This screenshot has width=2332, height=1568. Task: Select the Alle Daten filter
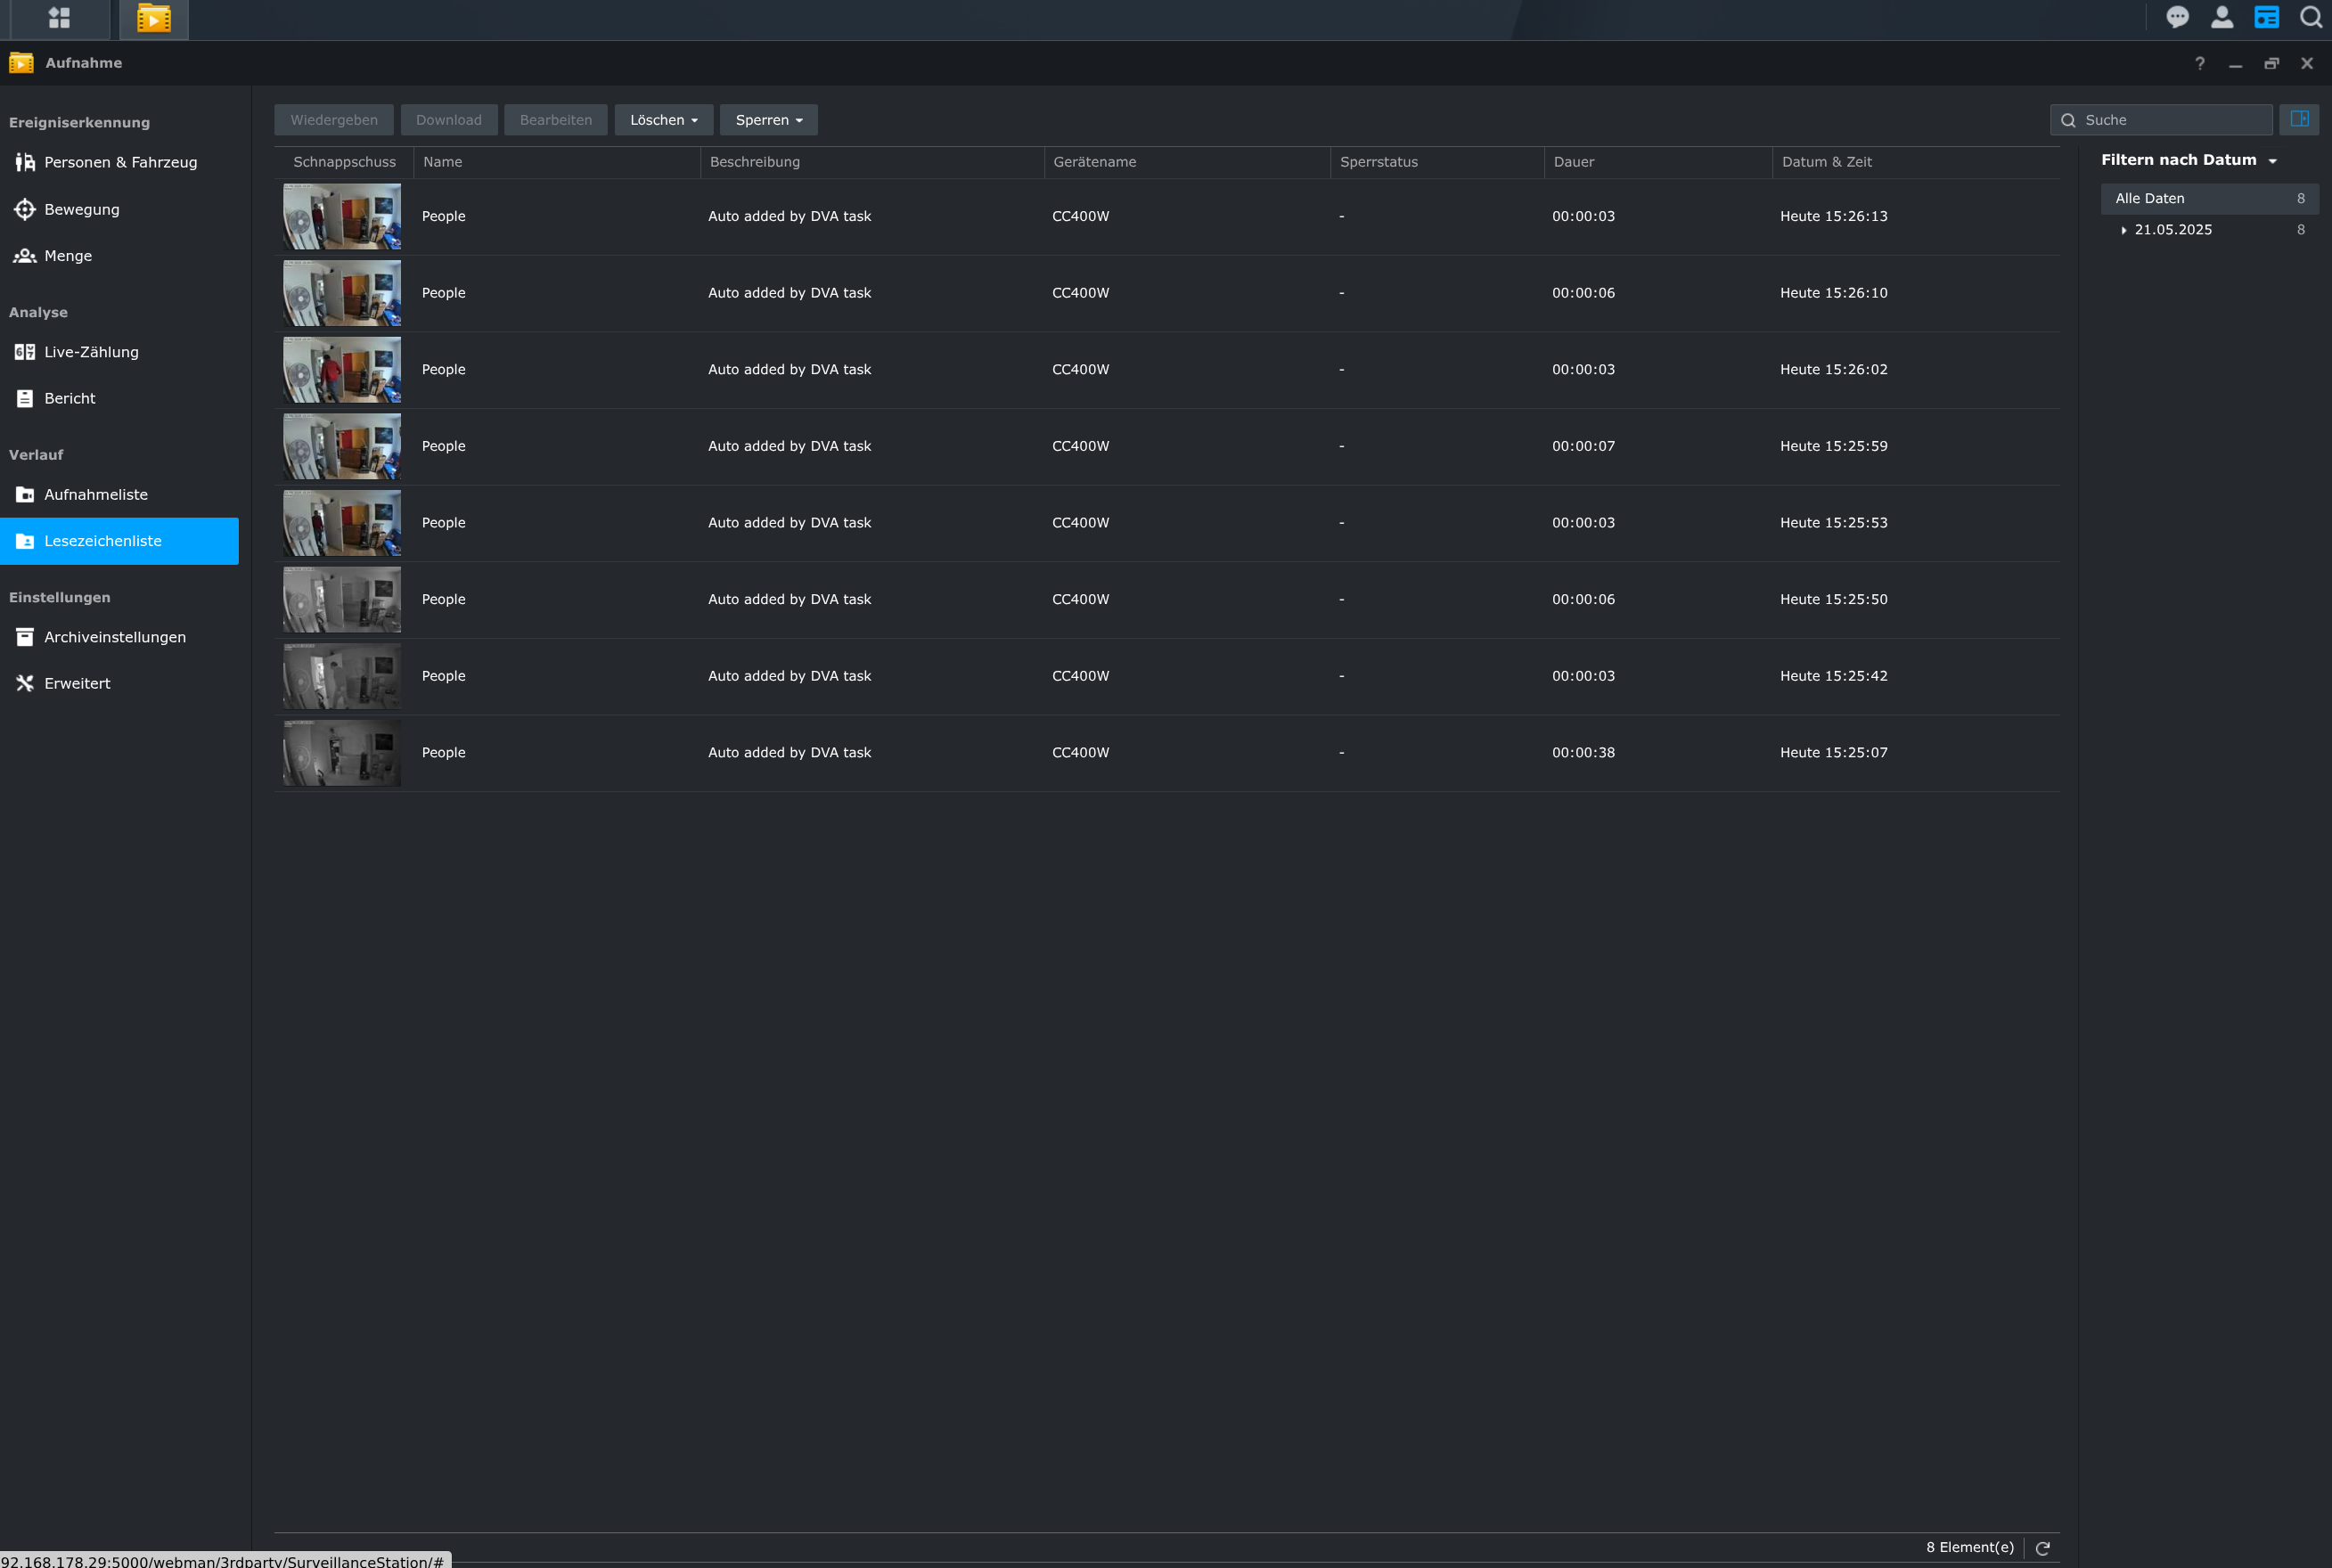2150,198
